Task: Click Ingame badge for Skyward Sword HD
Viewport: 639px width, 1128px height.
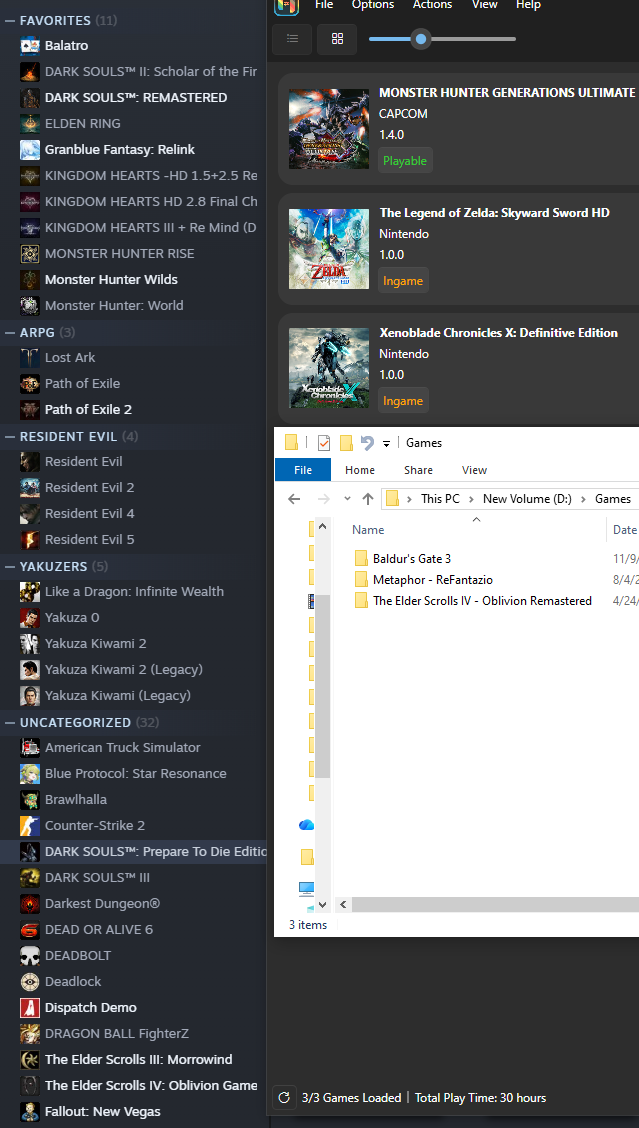Action: (403, 281)
